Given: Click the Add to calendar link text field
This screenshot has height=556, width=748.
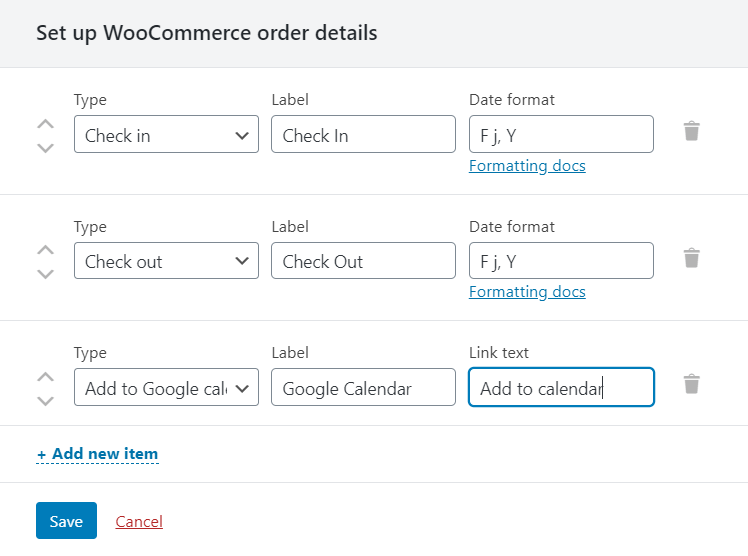Looking at the screenshot, I should 561,387.
